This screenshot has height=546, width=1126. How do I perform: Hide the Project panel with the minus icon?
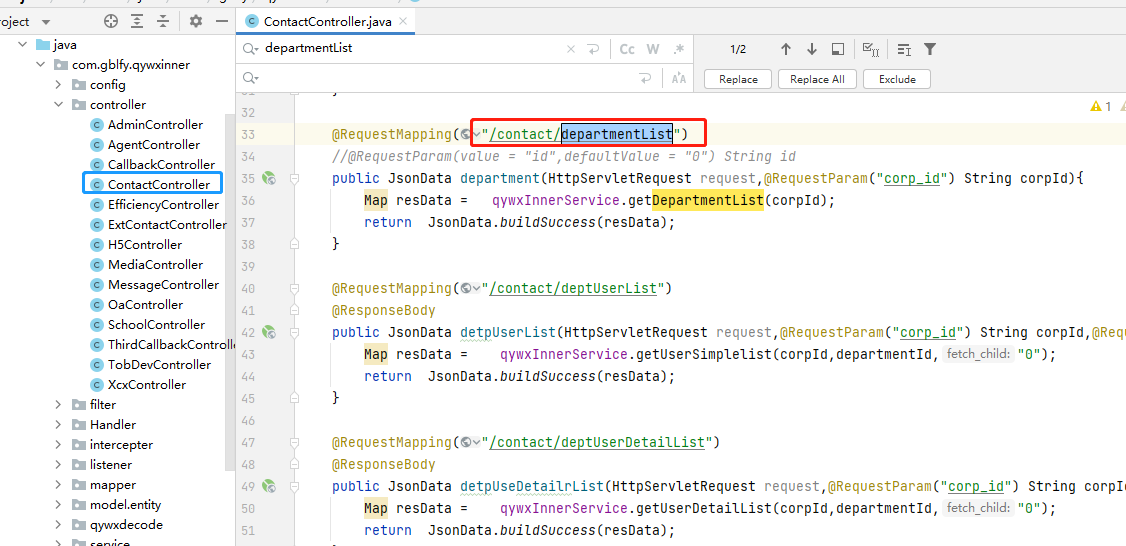click(x=222, y=22)
